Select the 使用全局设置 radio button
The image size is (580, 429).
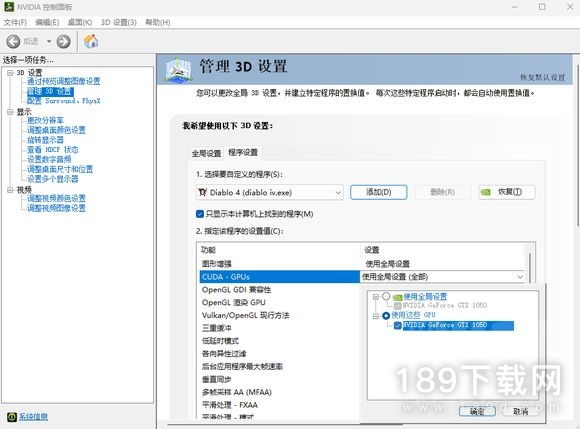386,296
